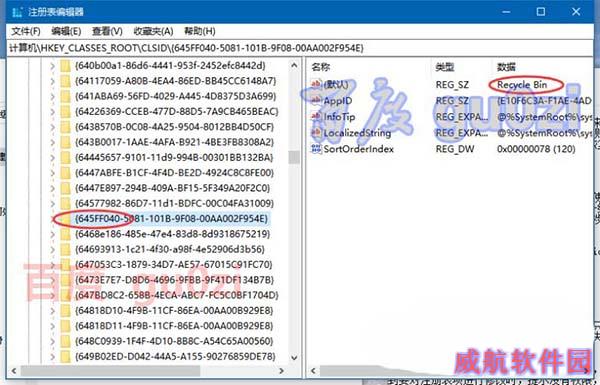Viewport: 600px width, 385px height.
Task: Click the AppID string value icon
Action: pos(316,101)
